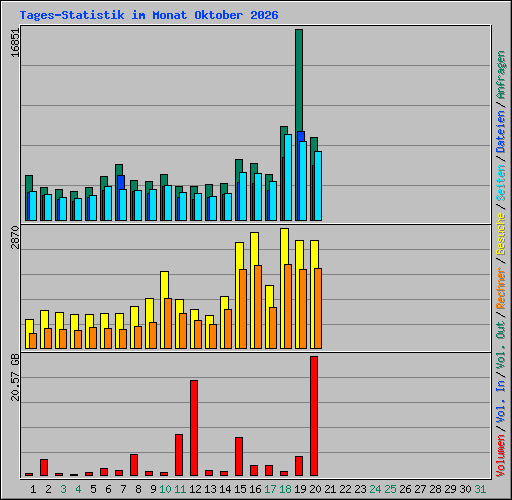The height and width of the screenshot is (500, 512).
Task: Click the cyan Seiten bar for day 20
Action: point(318,186)
